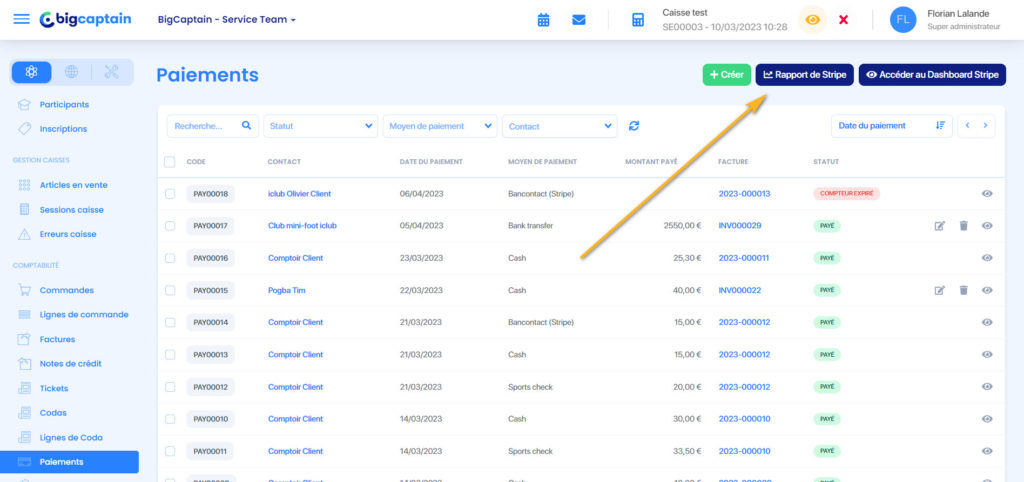This screenshot has height=482, width=1024.
Task: Open invoice link INV000029
Action: click(x=740, y=225)
